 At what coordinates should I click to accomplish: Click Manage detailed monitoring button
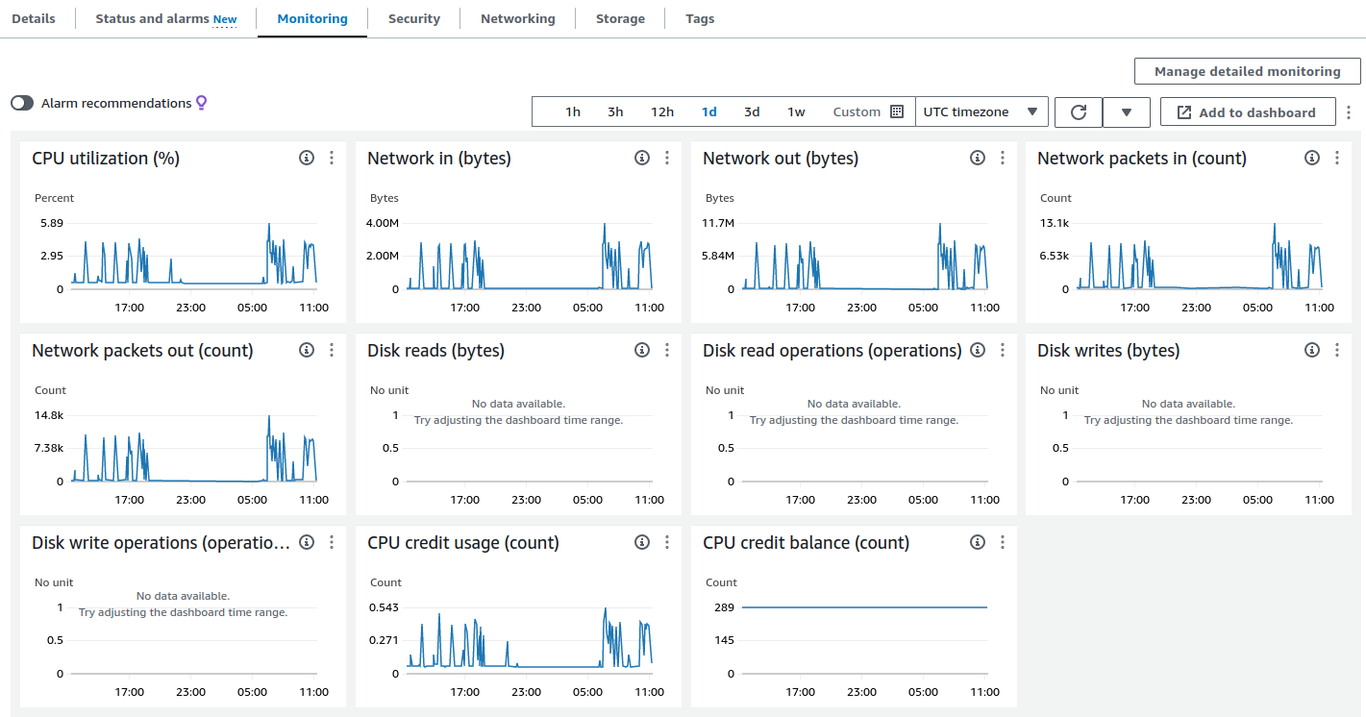coord(1247,71)
